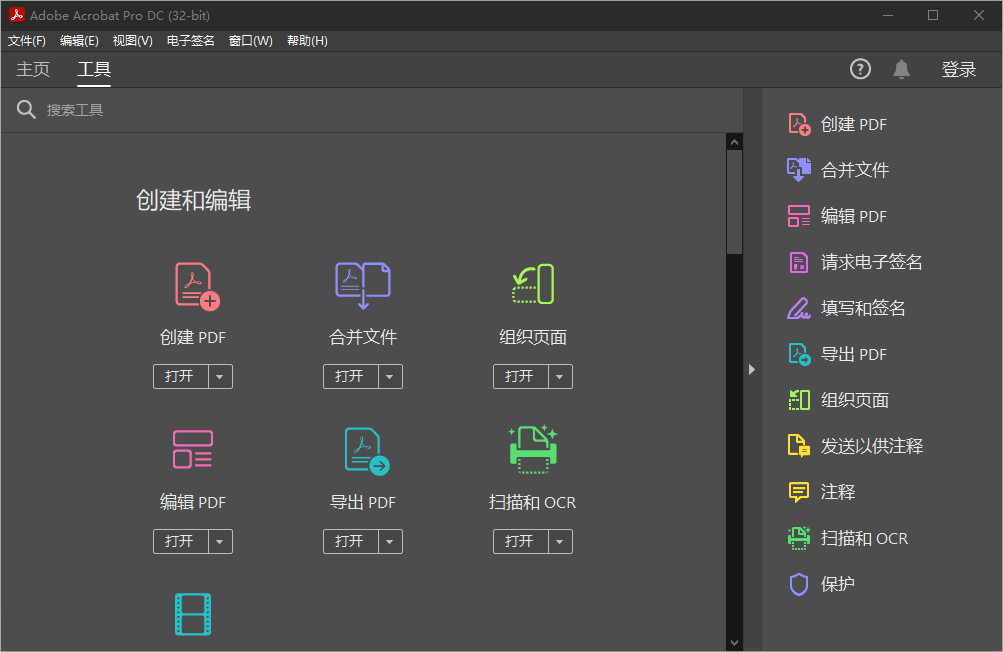Click the 登录 sign-in button
The image size is (1003, 652).
pyautogui.click(x=958, y=69)
